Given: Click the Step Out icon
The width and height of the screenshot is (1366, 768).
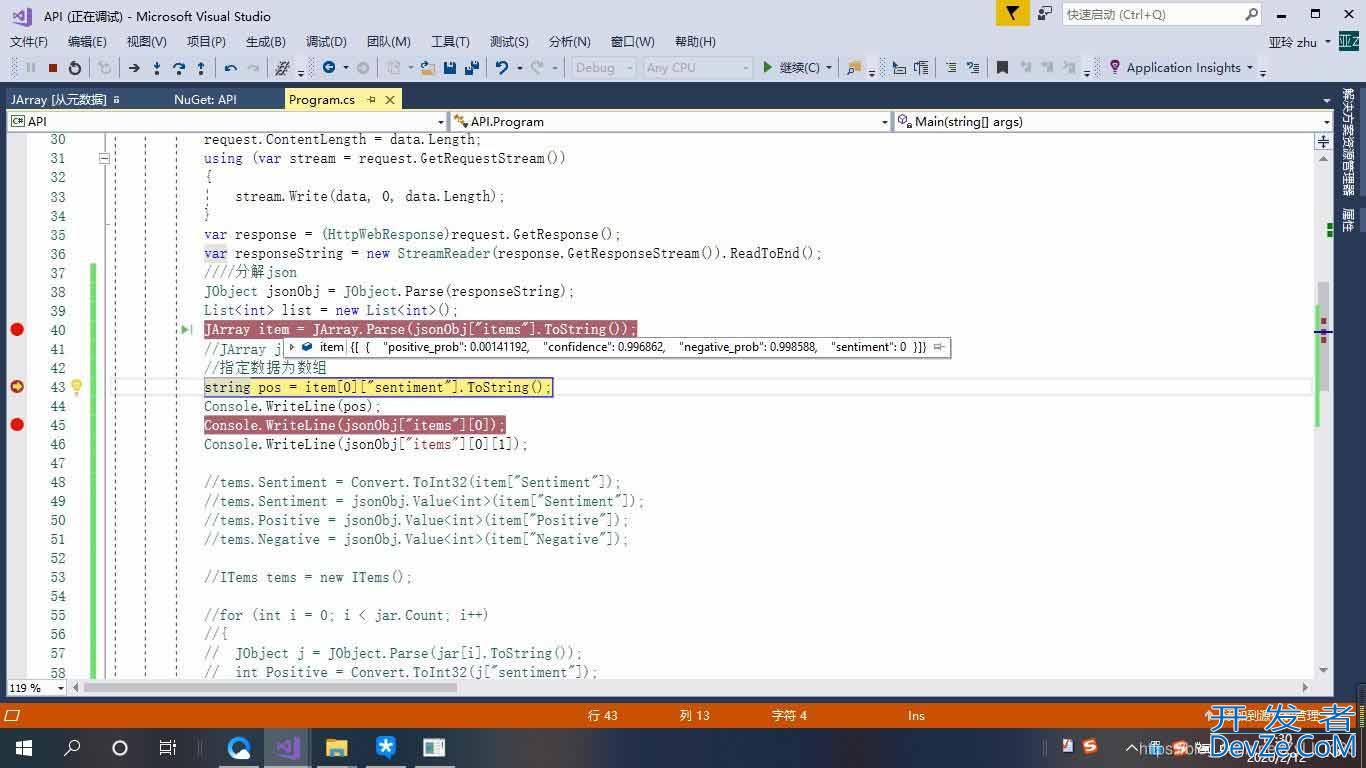Looking at the screenshot, I should pyautogui.click(x=201, y=68).
